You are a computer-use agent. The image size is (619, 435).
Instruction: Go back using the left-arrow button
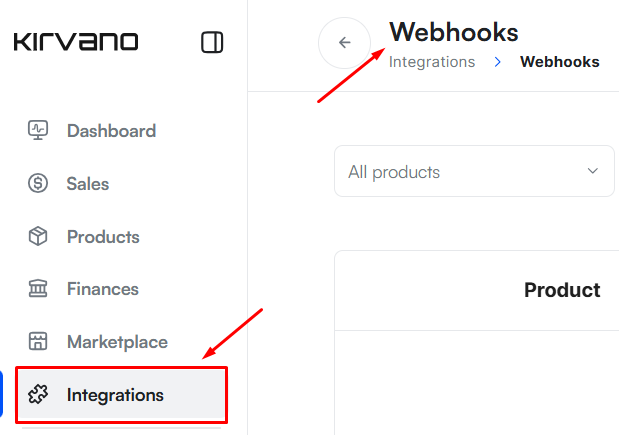click(345, 43)
